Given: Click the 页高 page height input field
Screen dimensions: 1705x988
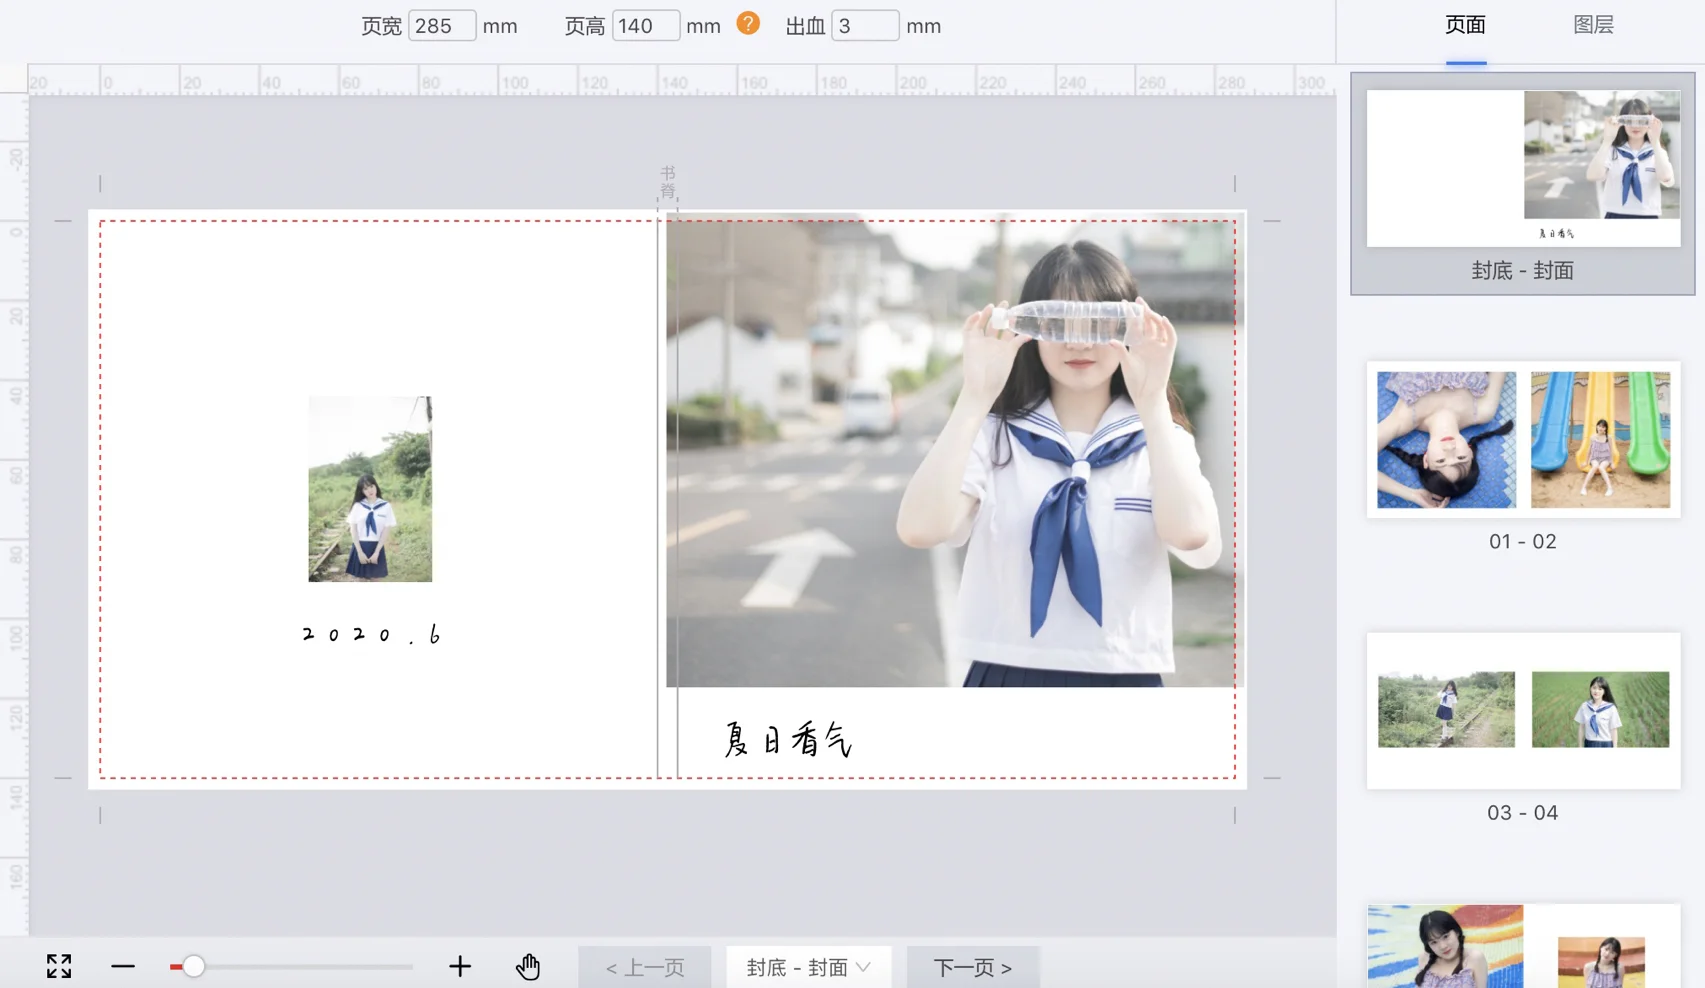Looking at the screenshot, I should point(645,26).
